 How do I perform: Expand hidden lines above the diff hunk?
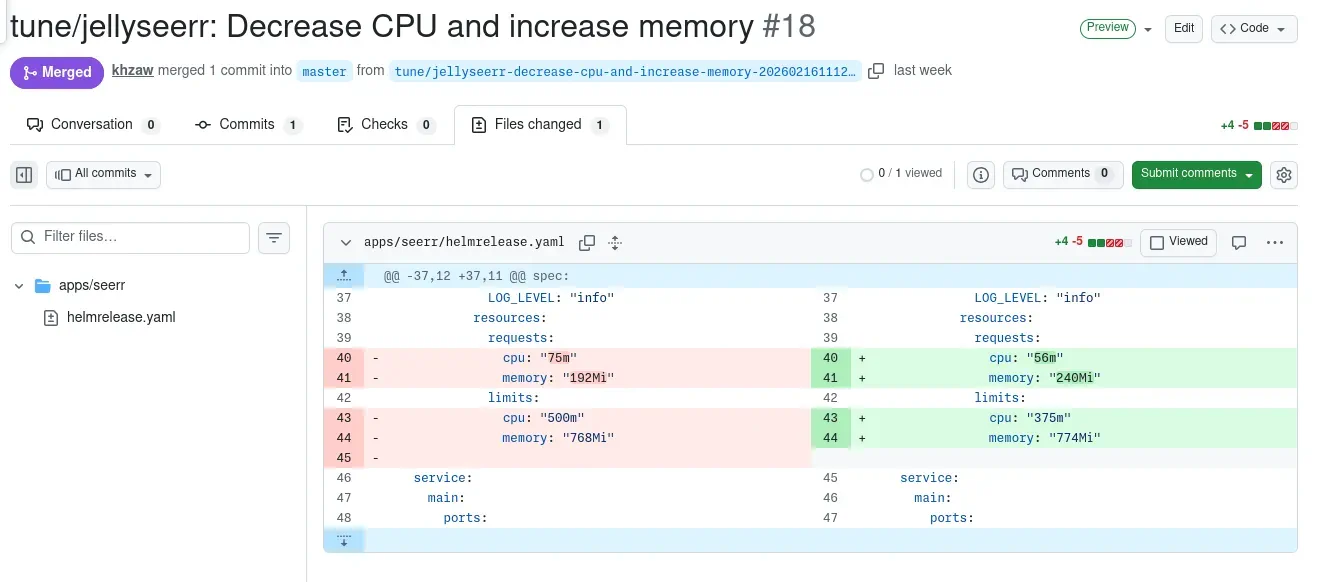(x=344, y=275)
